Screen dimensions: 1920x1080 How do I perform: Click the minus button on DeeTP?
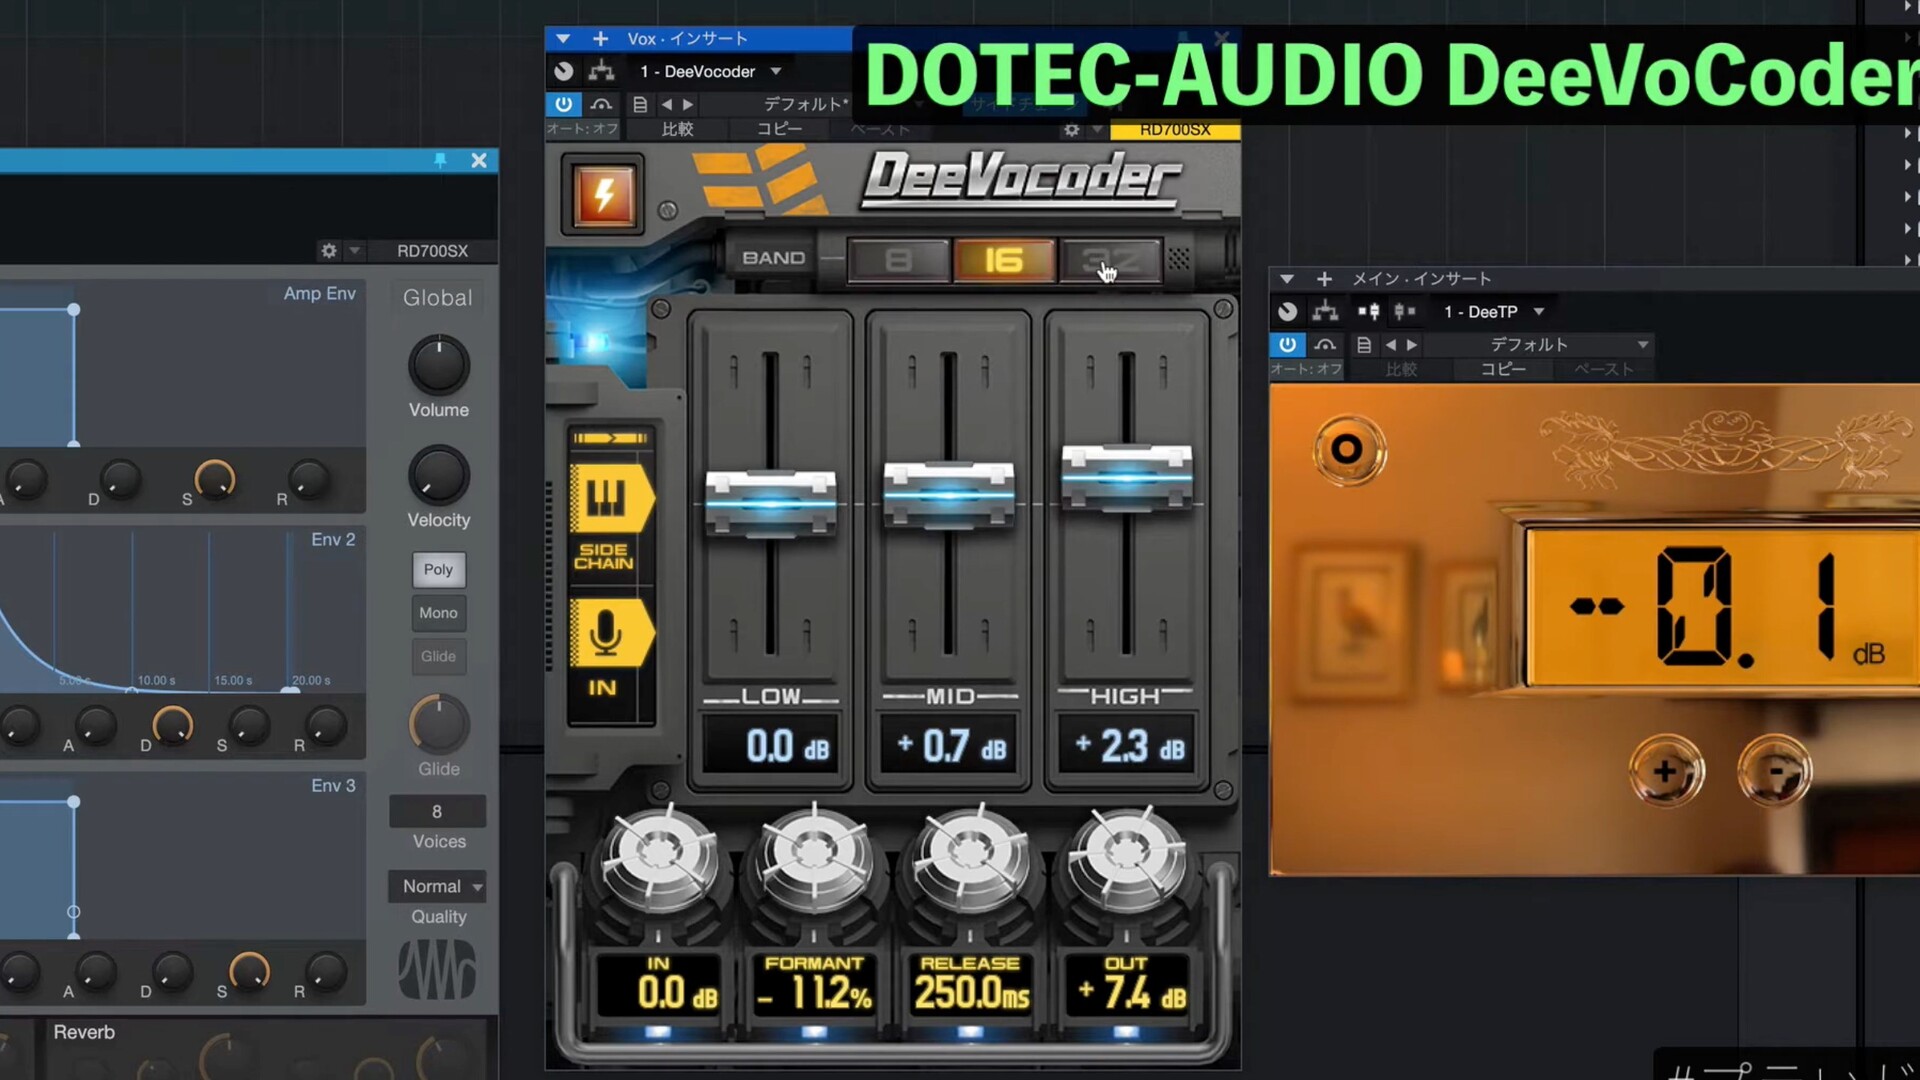coord(1775,772)
